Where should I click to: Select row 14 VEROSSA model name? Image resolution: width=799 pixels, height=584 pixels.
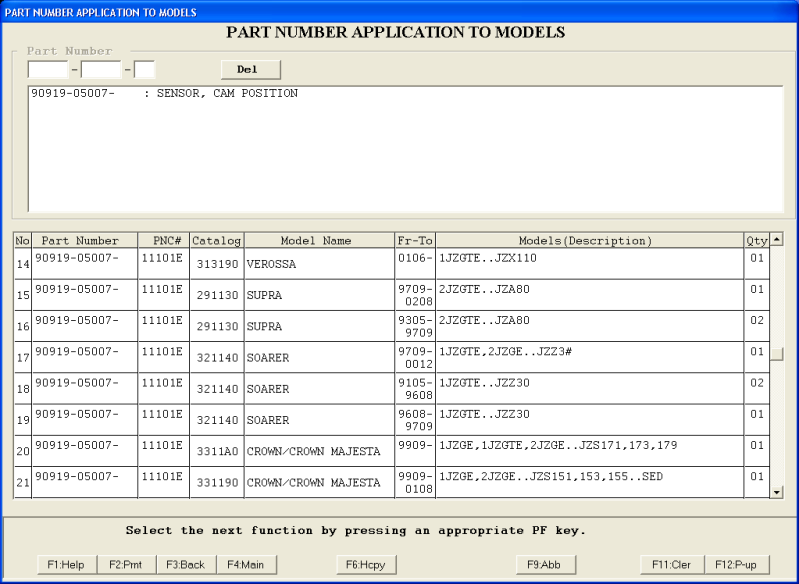(x=319, y=264)
